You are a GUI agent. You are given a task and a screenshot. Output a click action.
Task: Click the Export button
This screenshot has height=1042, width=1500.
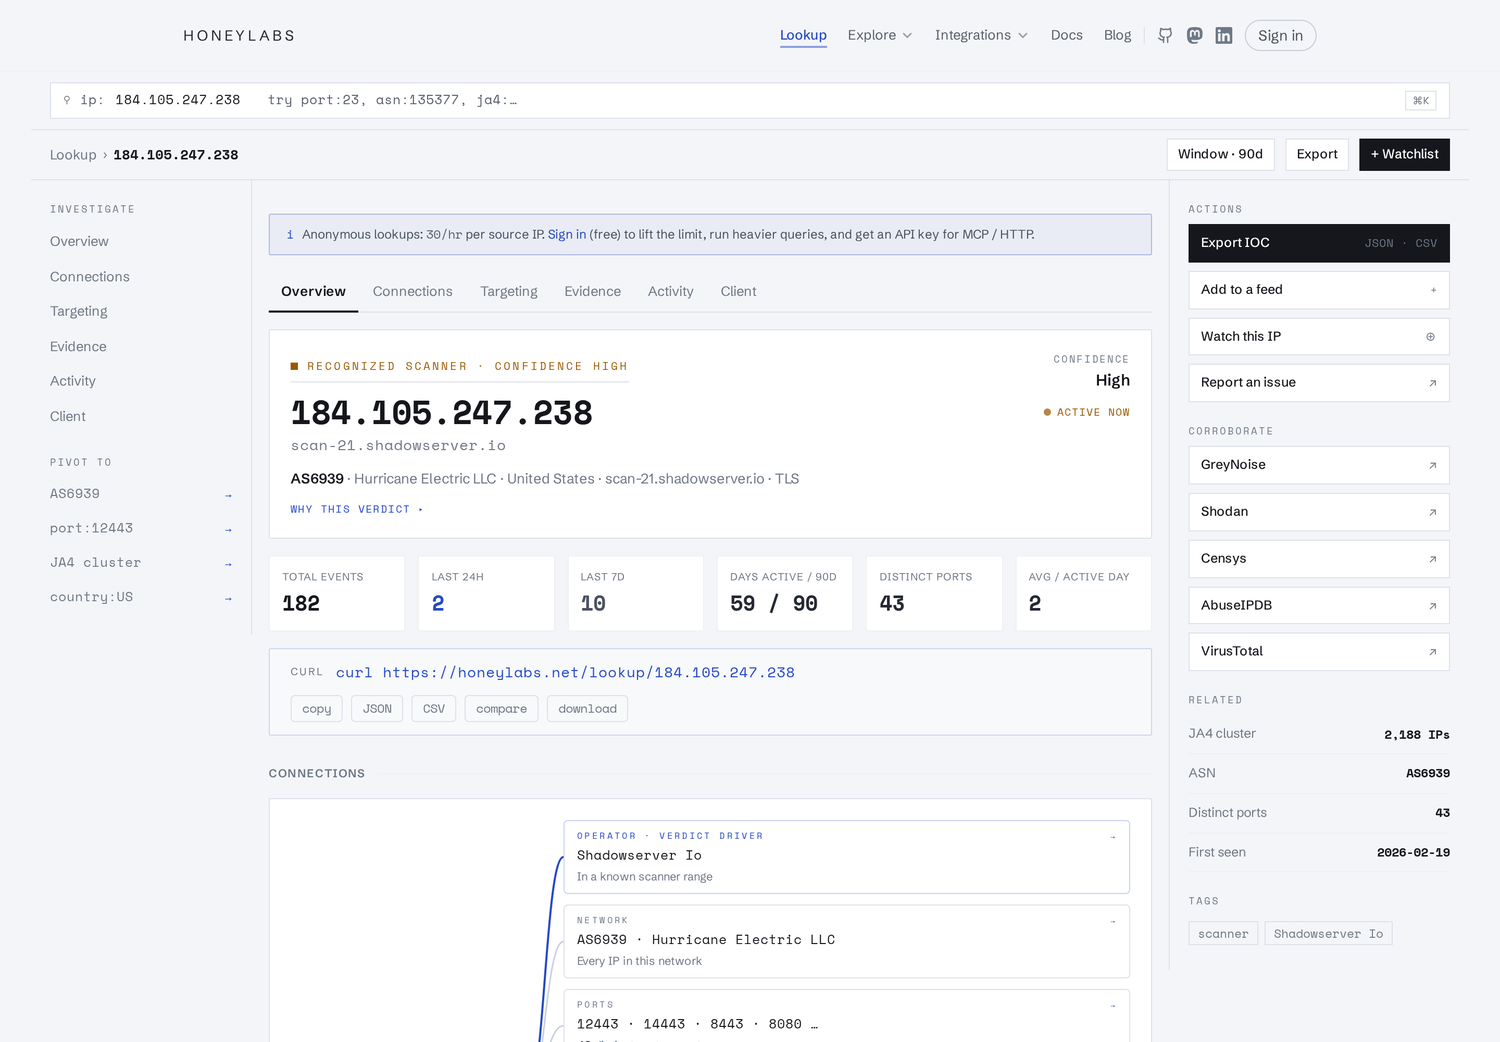[x=1316, y=154]
